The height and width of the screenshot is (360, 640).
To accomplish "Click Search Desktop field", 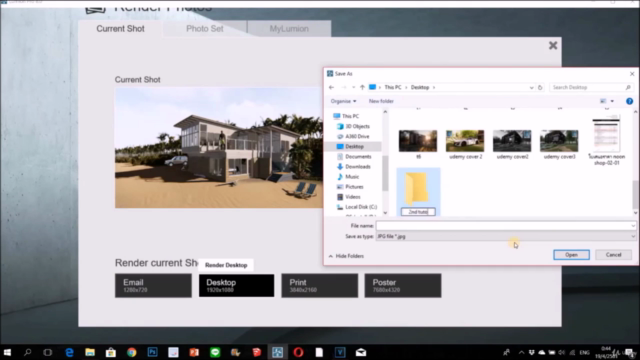I will coord(591,87).
